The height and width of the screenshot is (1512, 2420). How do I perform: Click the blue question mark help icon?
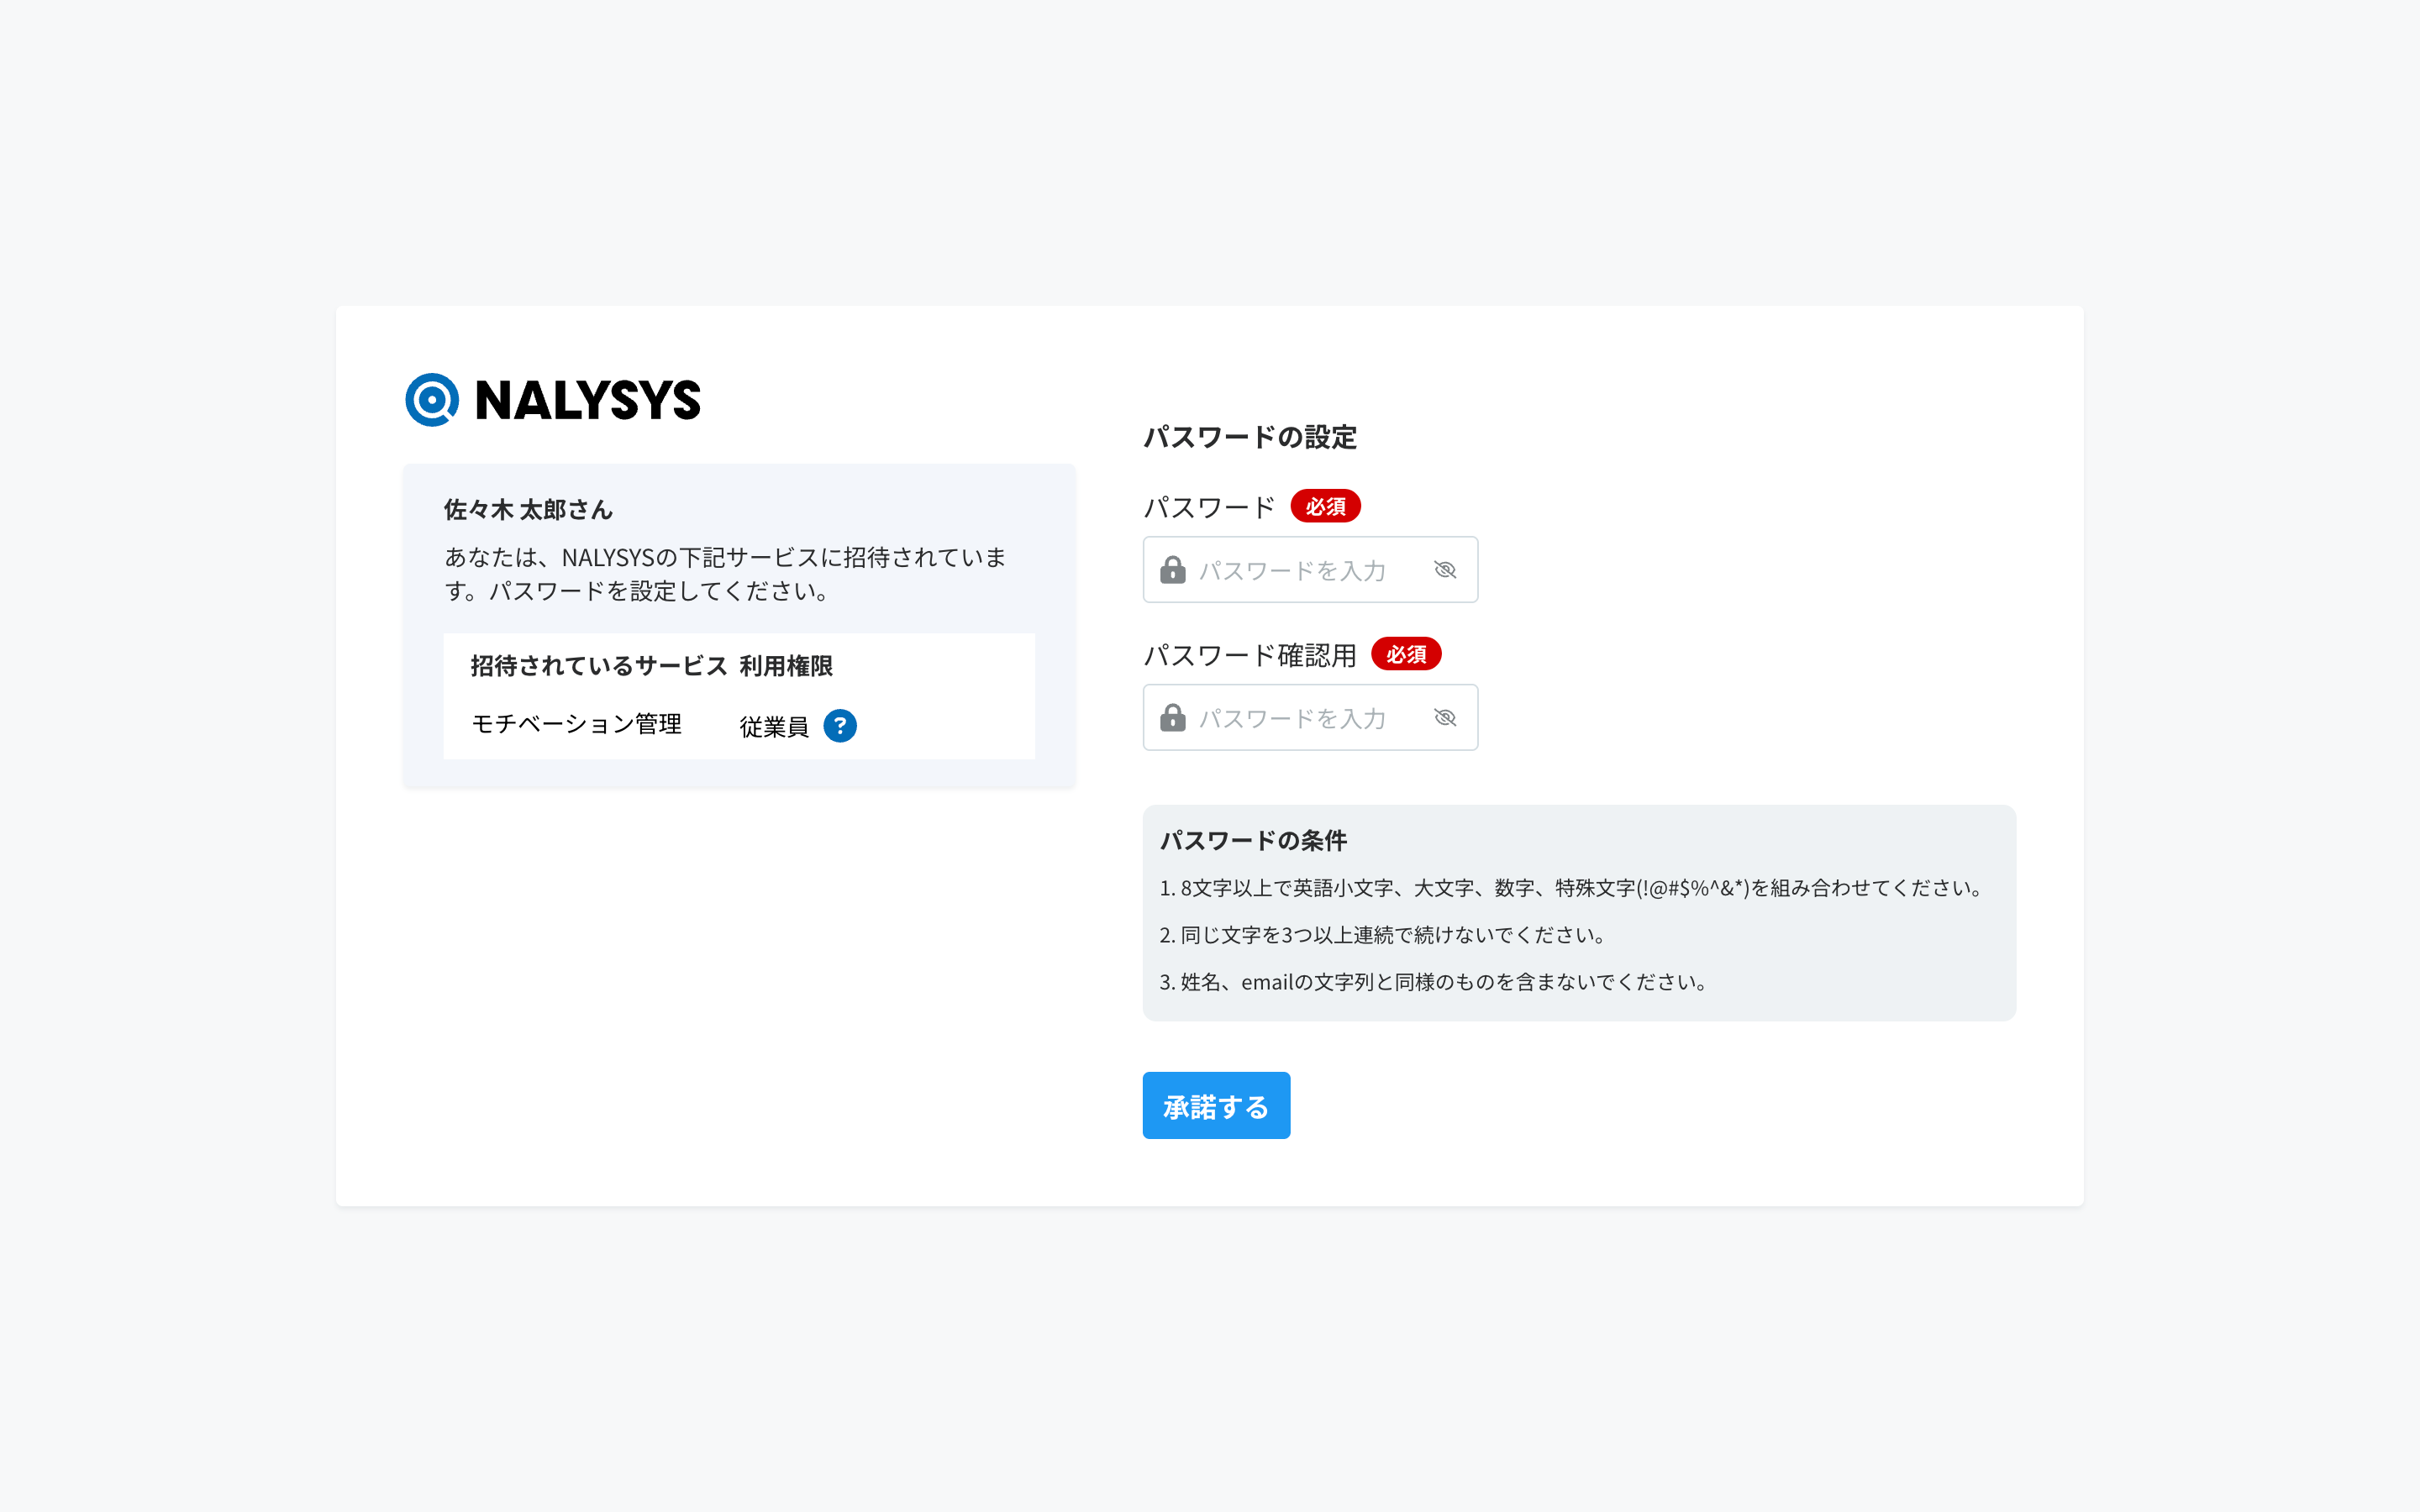839,726
